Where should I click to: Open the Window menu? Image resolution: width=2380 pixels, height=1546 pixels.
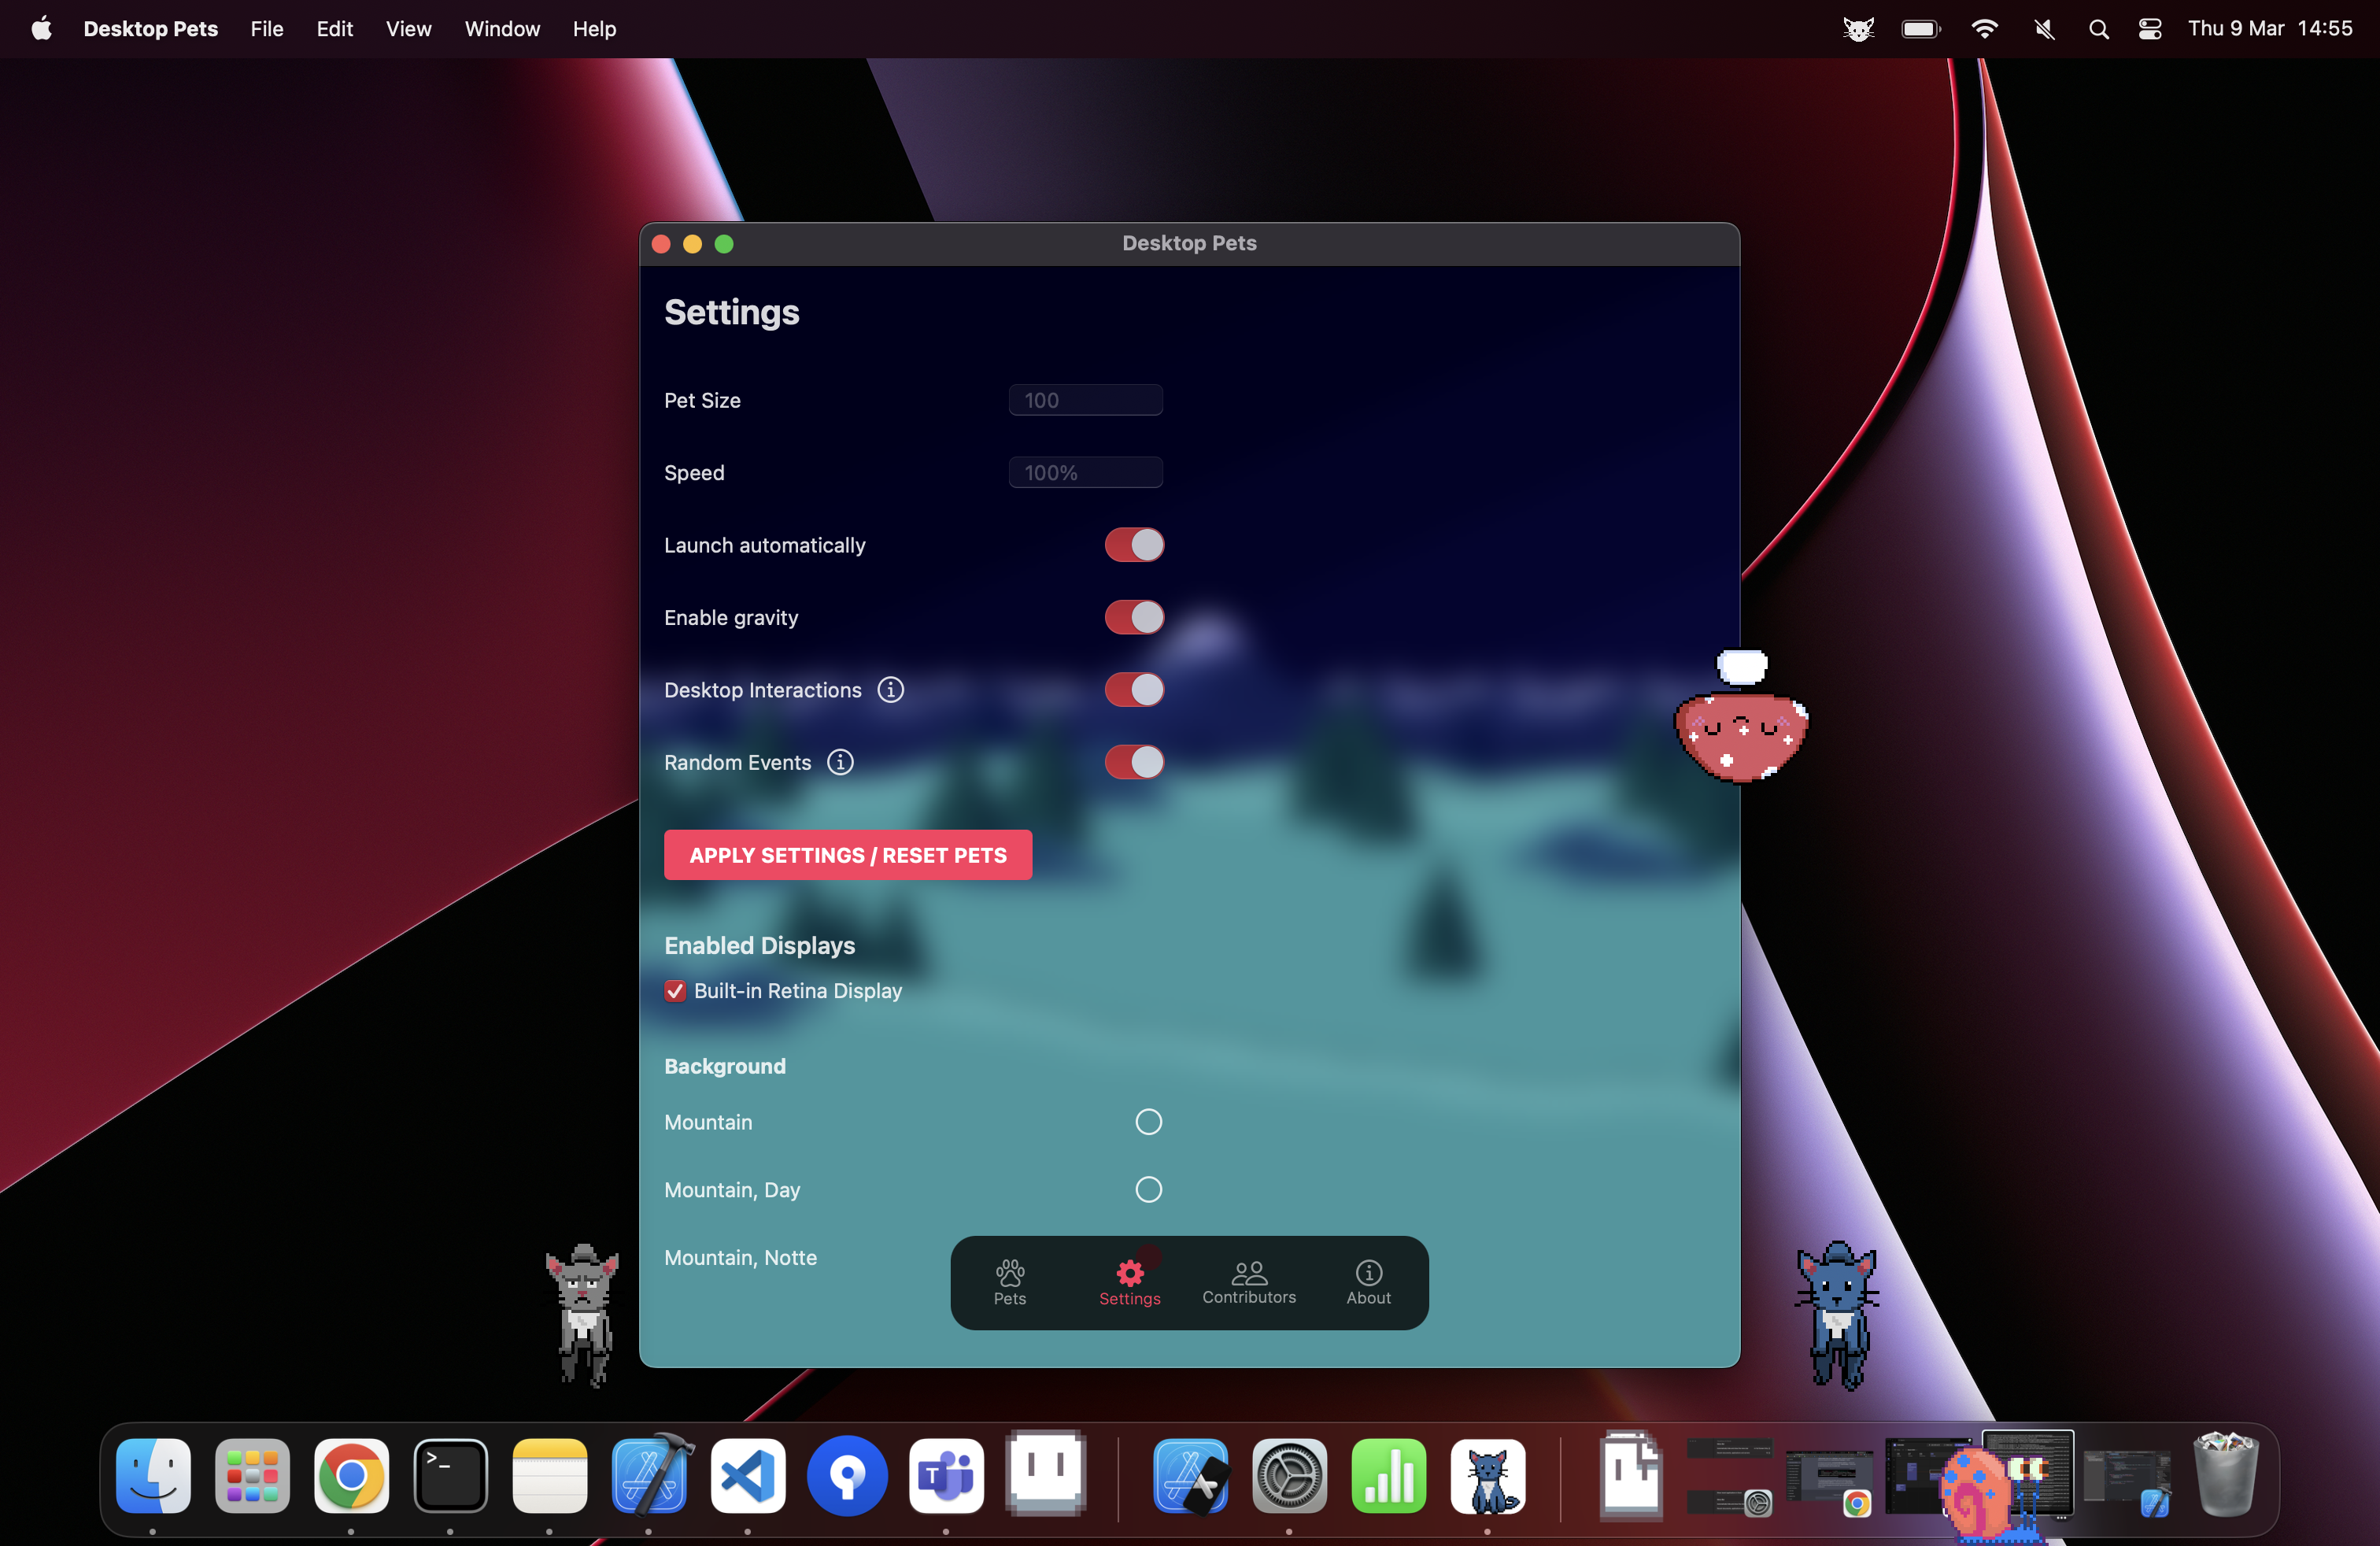pyautogui.click(x=502, y=29)
